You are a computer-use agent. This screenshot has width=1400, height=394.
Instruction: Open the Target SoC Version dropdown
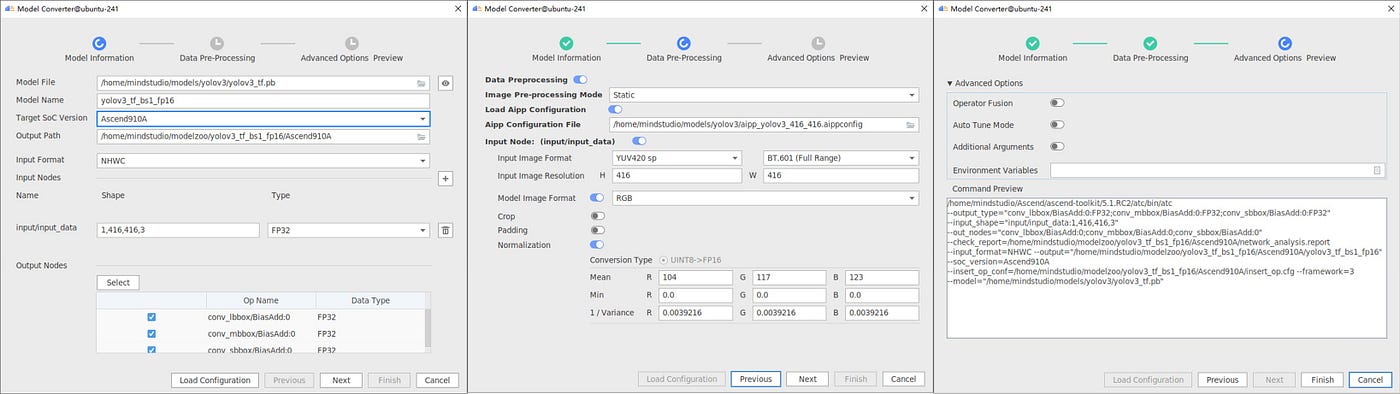264,118
